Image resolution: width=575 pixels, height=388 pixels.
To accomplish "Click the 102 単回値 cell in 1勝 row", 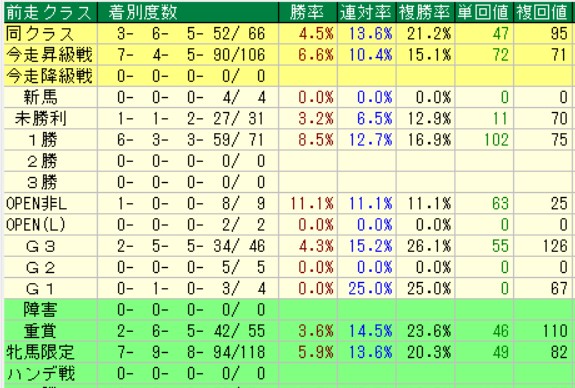I will coord(497,140).
